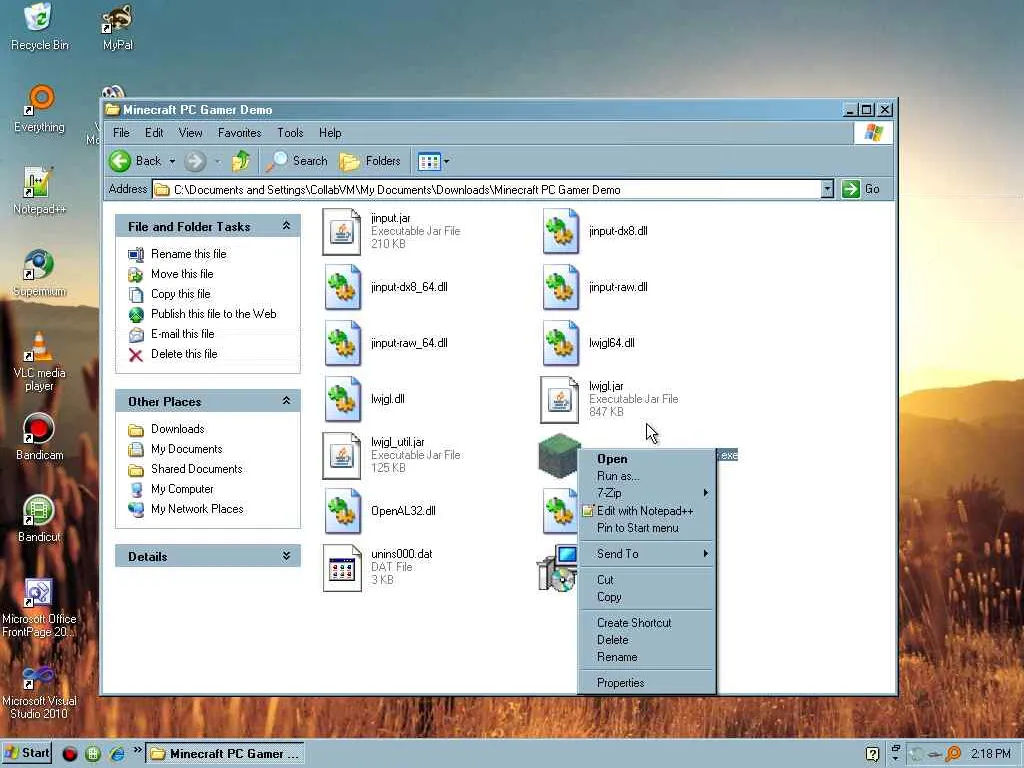Screen dimensions: 1024x768
Task: Click the red record quick launch icon
Action: [69, 754]
